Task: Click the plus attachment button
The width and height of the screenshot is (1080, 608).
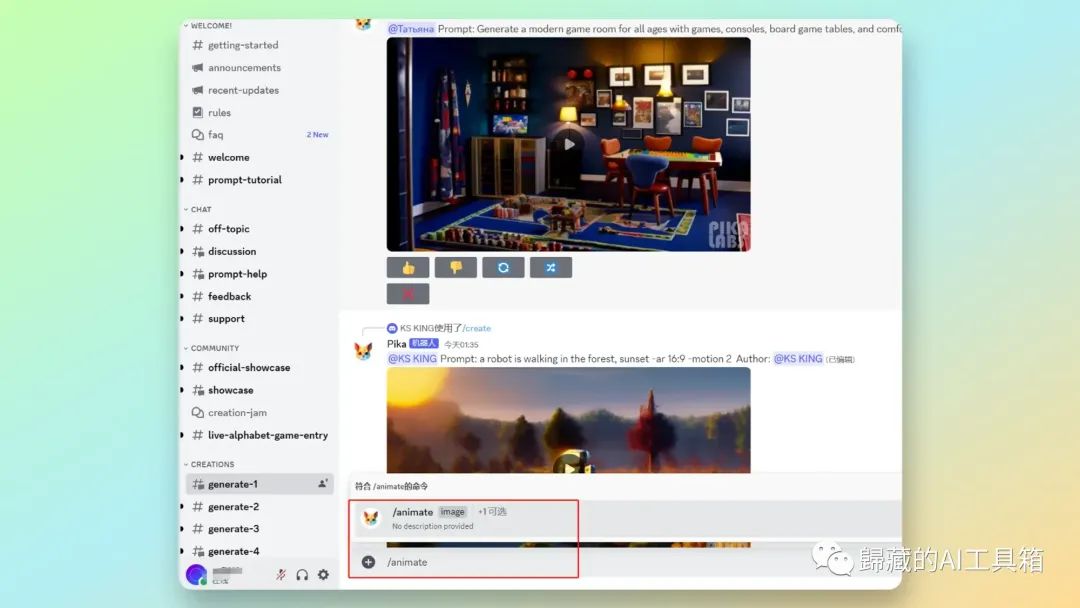Action: 368,562
